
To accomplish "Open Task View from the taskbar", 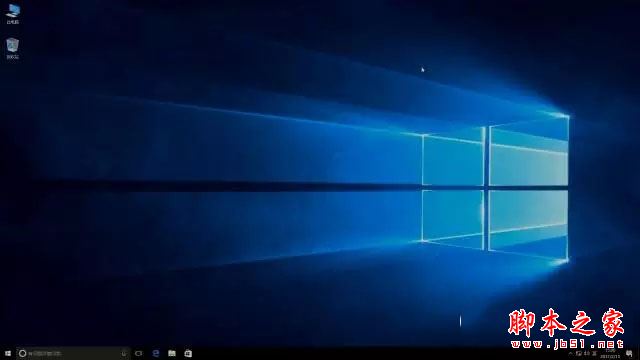I will (139, 353).
